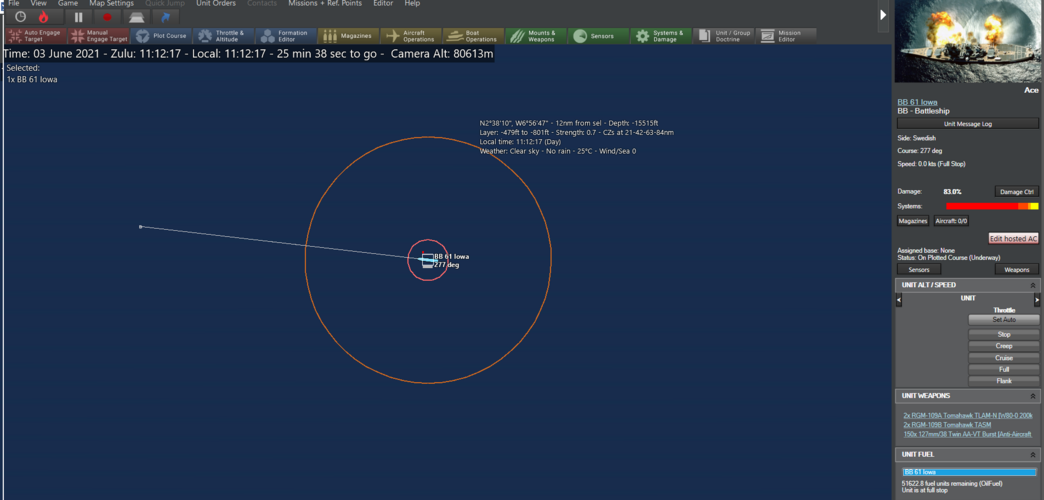
Task: Open Mounts & Weapons
Action: click(x=536, y=36)
